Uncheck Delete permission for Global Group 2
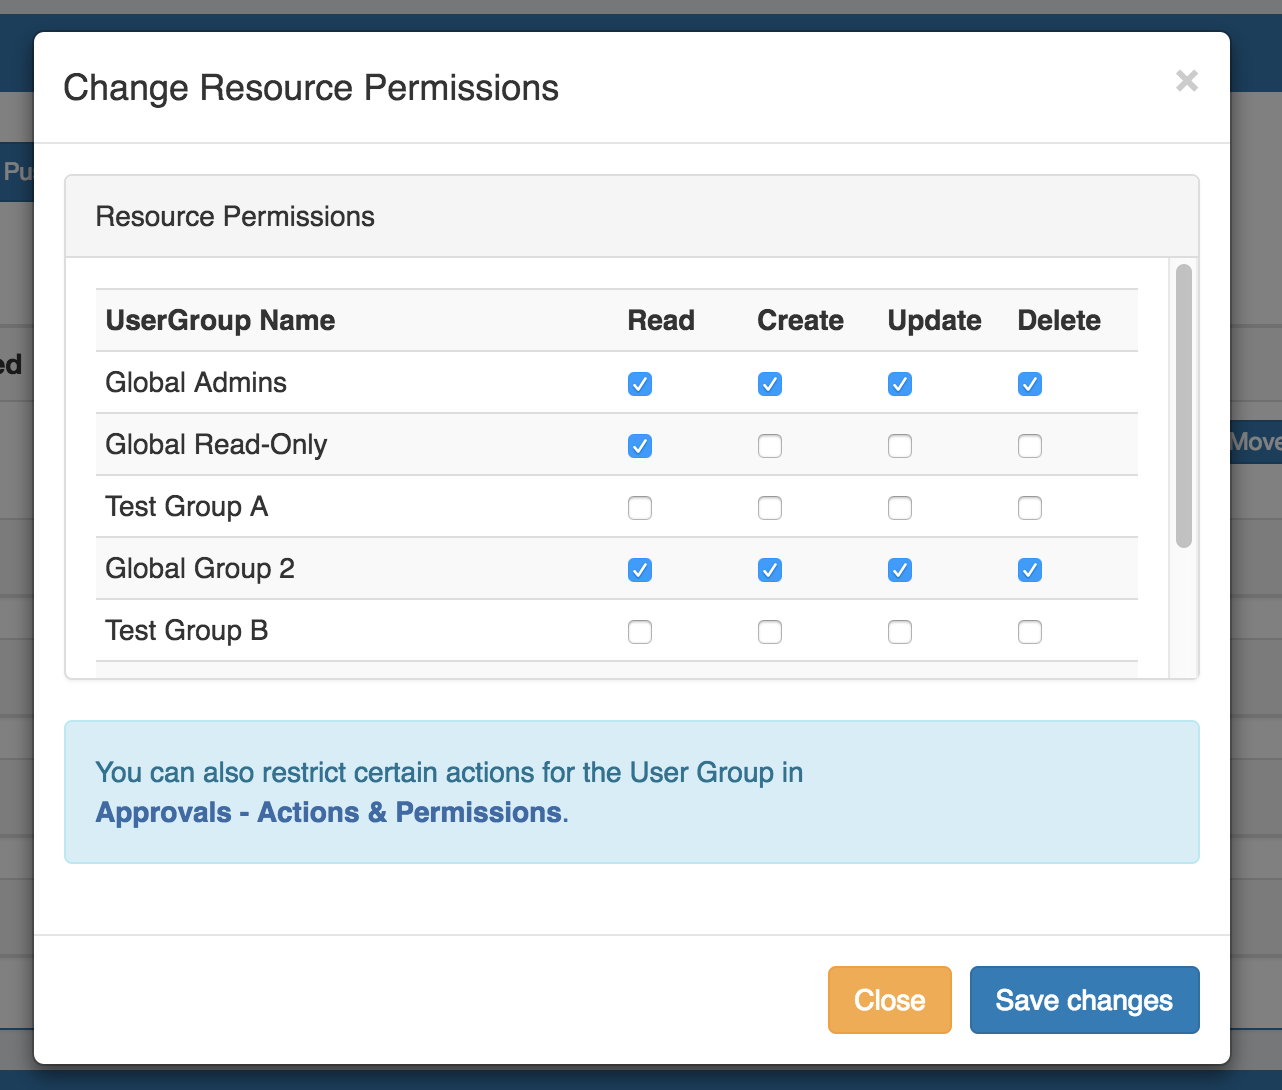The image size is (1282, 1090). pos(1030,570)
